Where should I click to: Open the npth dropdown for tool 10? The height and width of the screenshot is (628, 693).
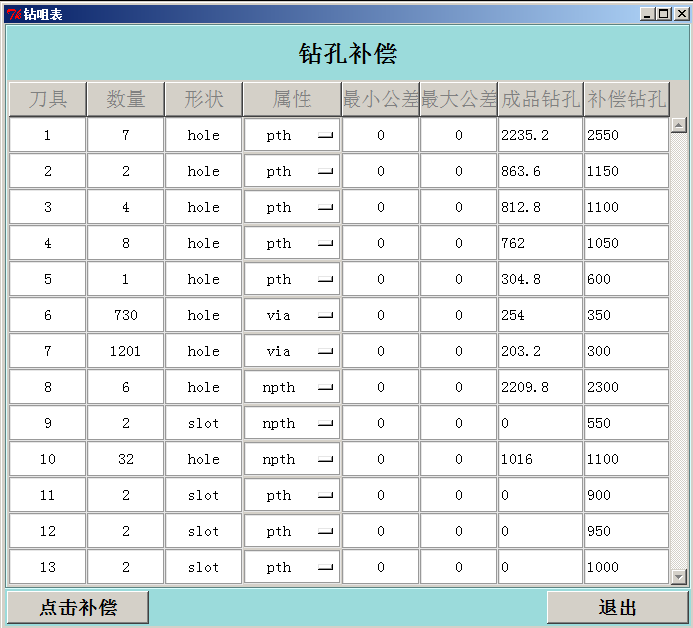click(292, 459)
